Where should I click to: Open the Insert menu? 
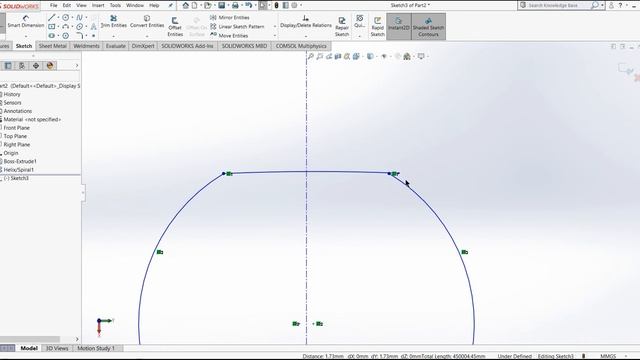point(98,5)
